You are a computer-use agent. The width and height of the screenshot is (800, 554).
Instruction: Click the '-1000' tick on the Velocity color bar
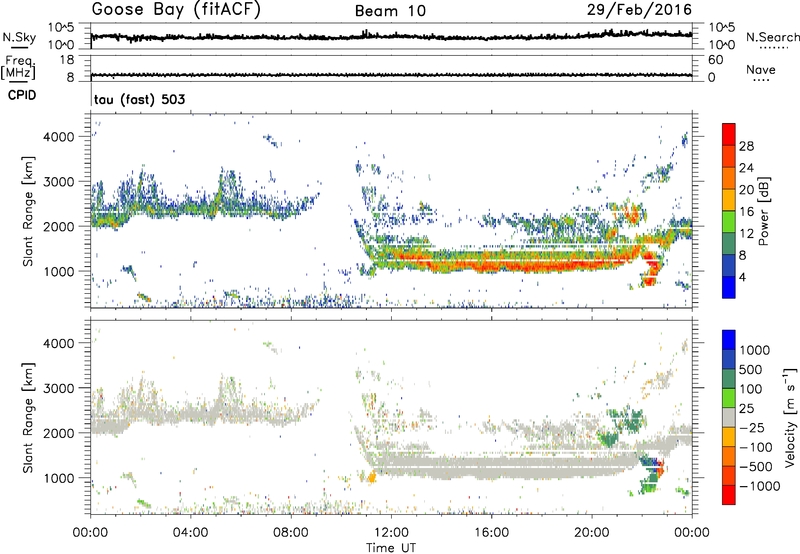[759, 486]
